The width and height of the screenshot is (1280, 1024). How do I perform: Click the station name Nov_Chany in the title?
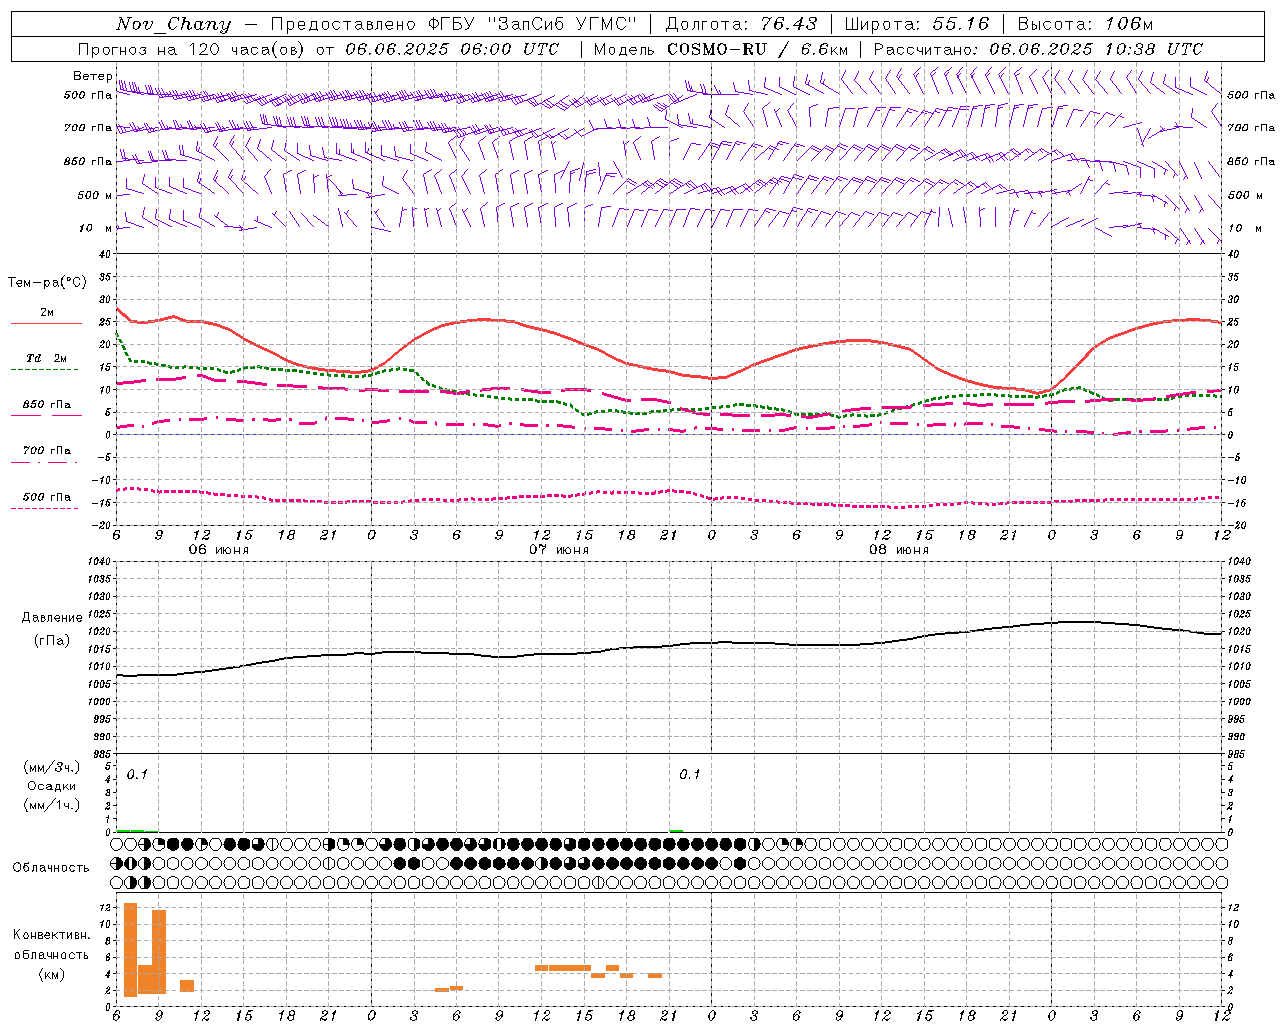(x=173, y=24)
